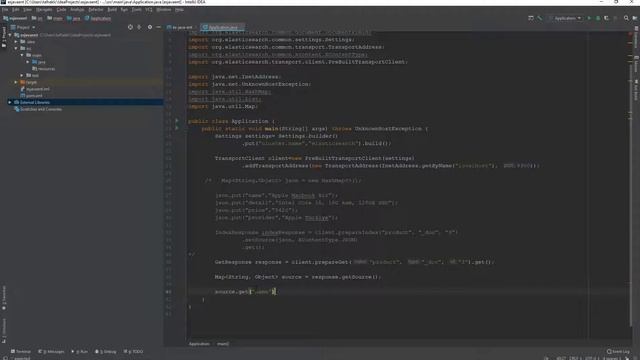Open the Event Log

(x=618, y=351)
